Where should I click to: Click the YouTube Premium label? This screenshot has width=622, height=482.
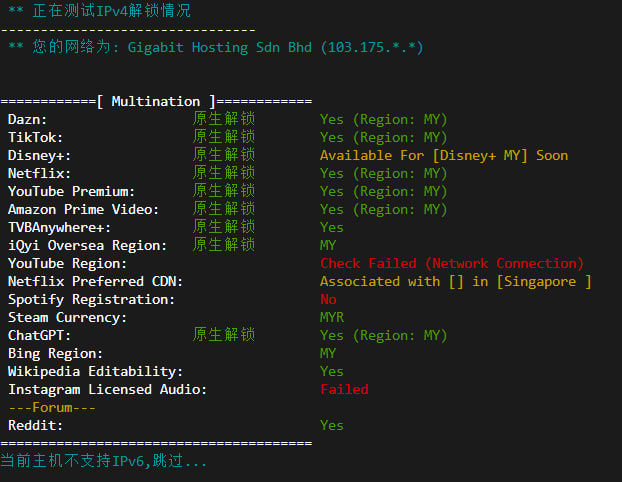pyautogui.click(x=71, y=191)
